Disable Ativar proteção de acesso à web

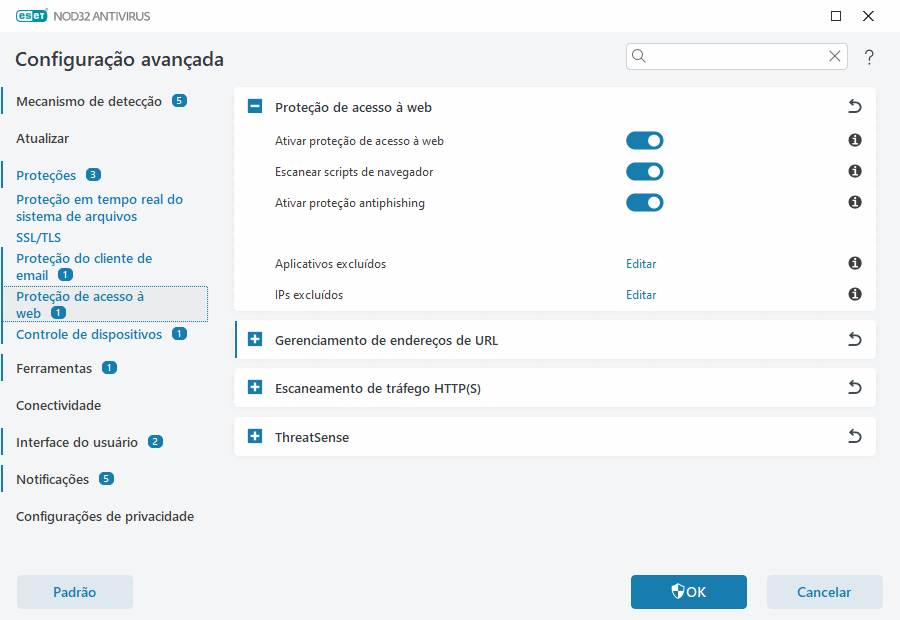tap(644, 140)
